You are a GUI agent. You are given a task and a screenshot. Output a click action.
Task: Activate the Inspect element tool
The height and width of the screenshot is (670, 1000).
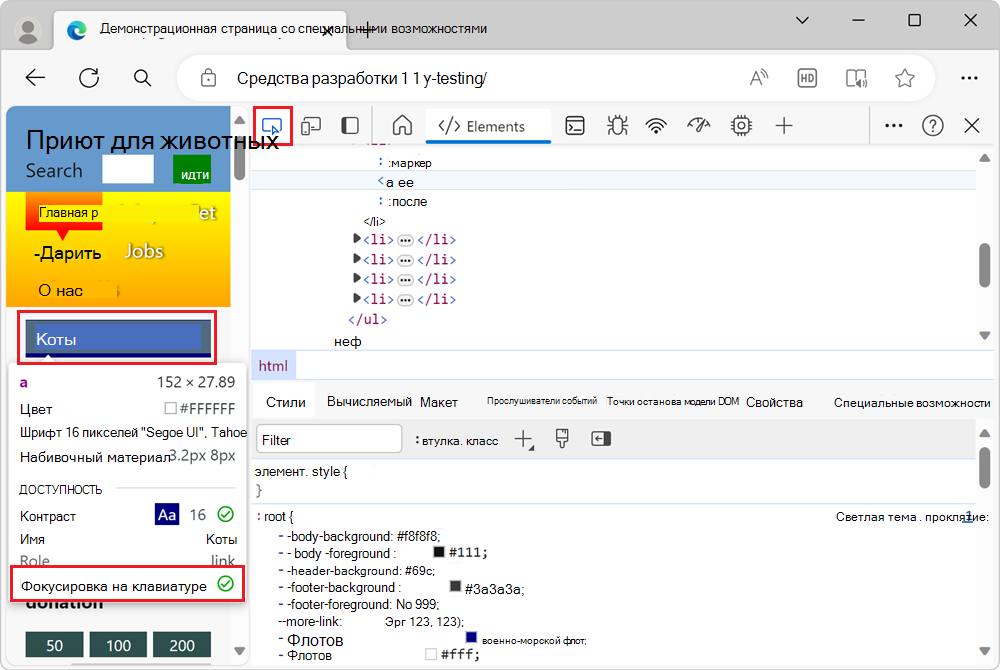pos(272,126)
